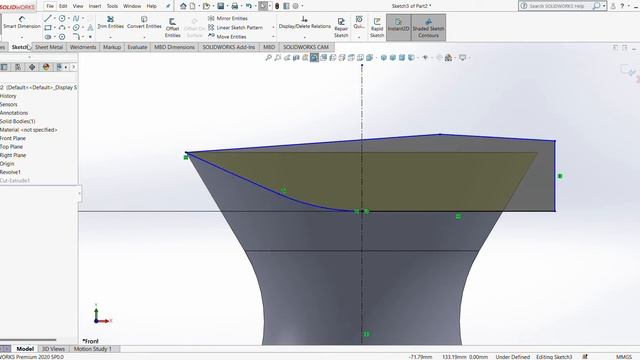This screenshot has height=360, width=640.
Task: Switch to the Motion Study 1 tab
Action: click(93, 349)
